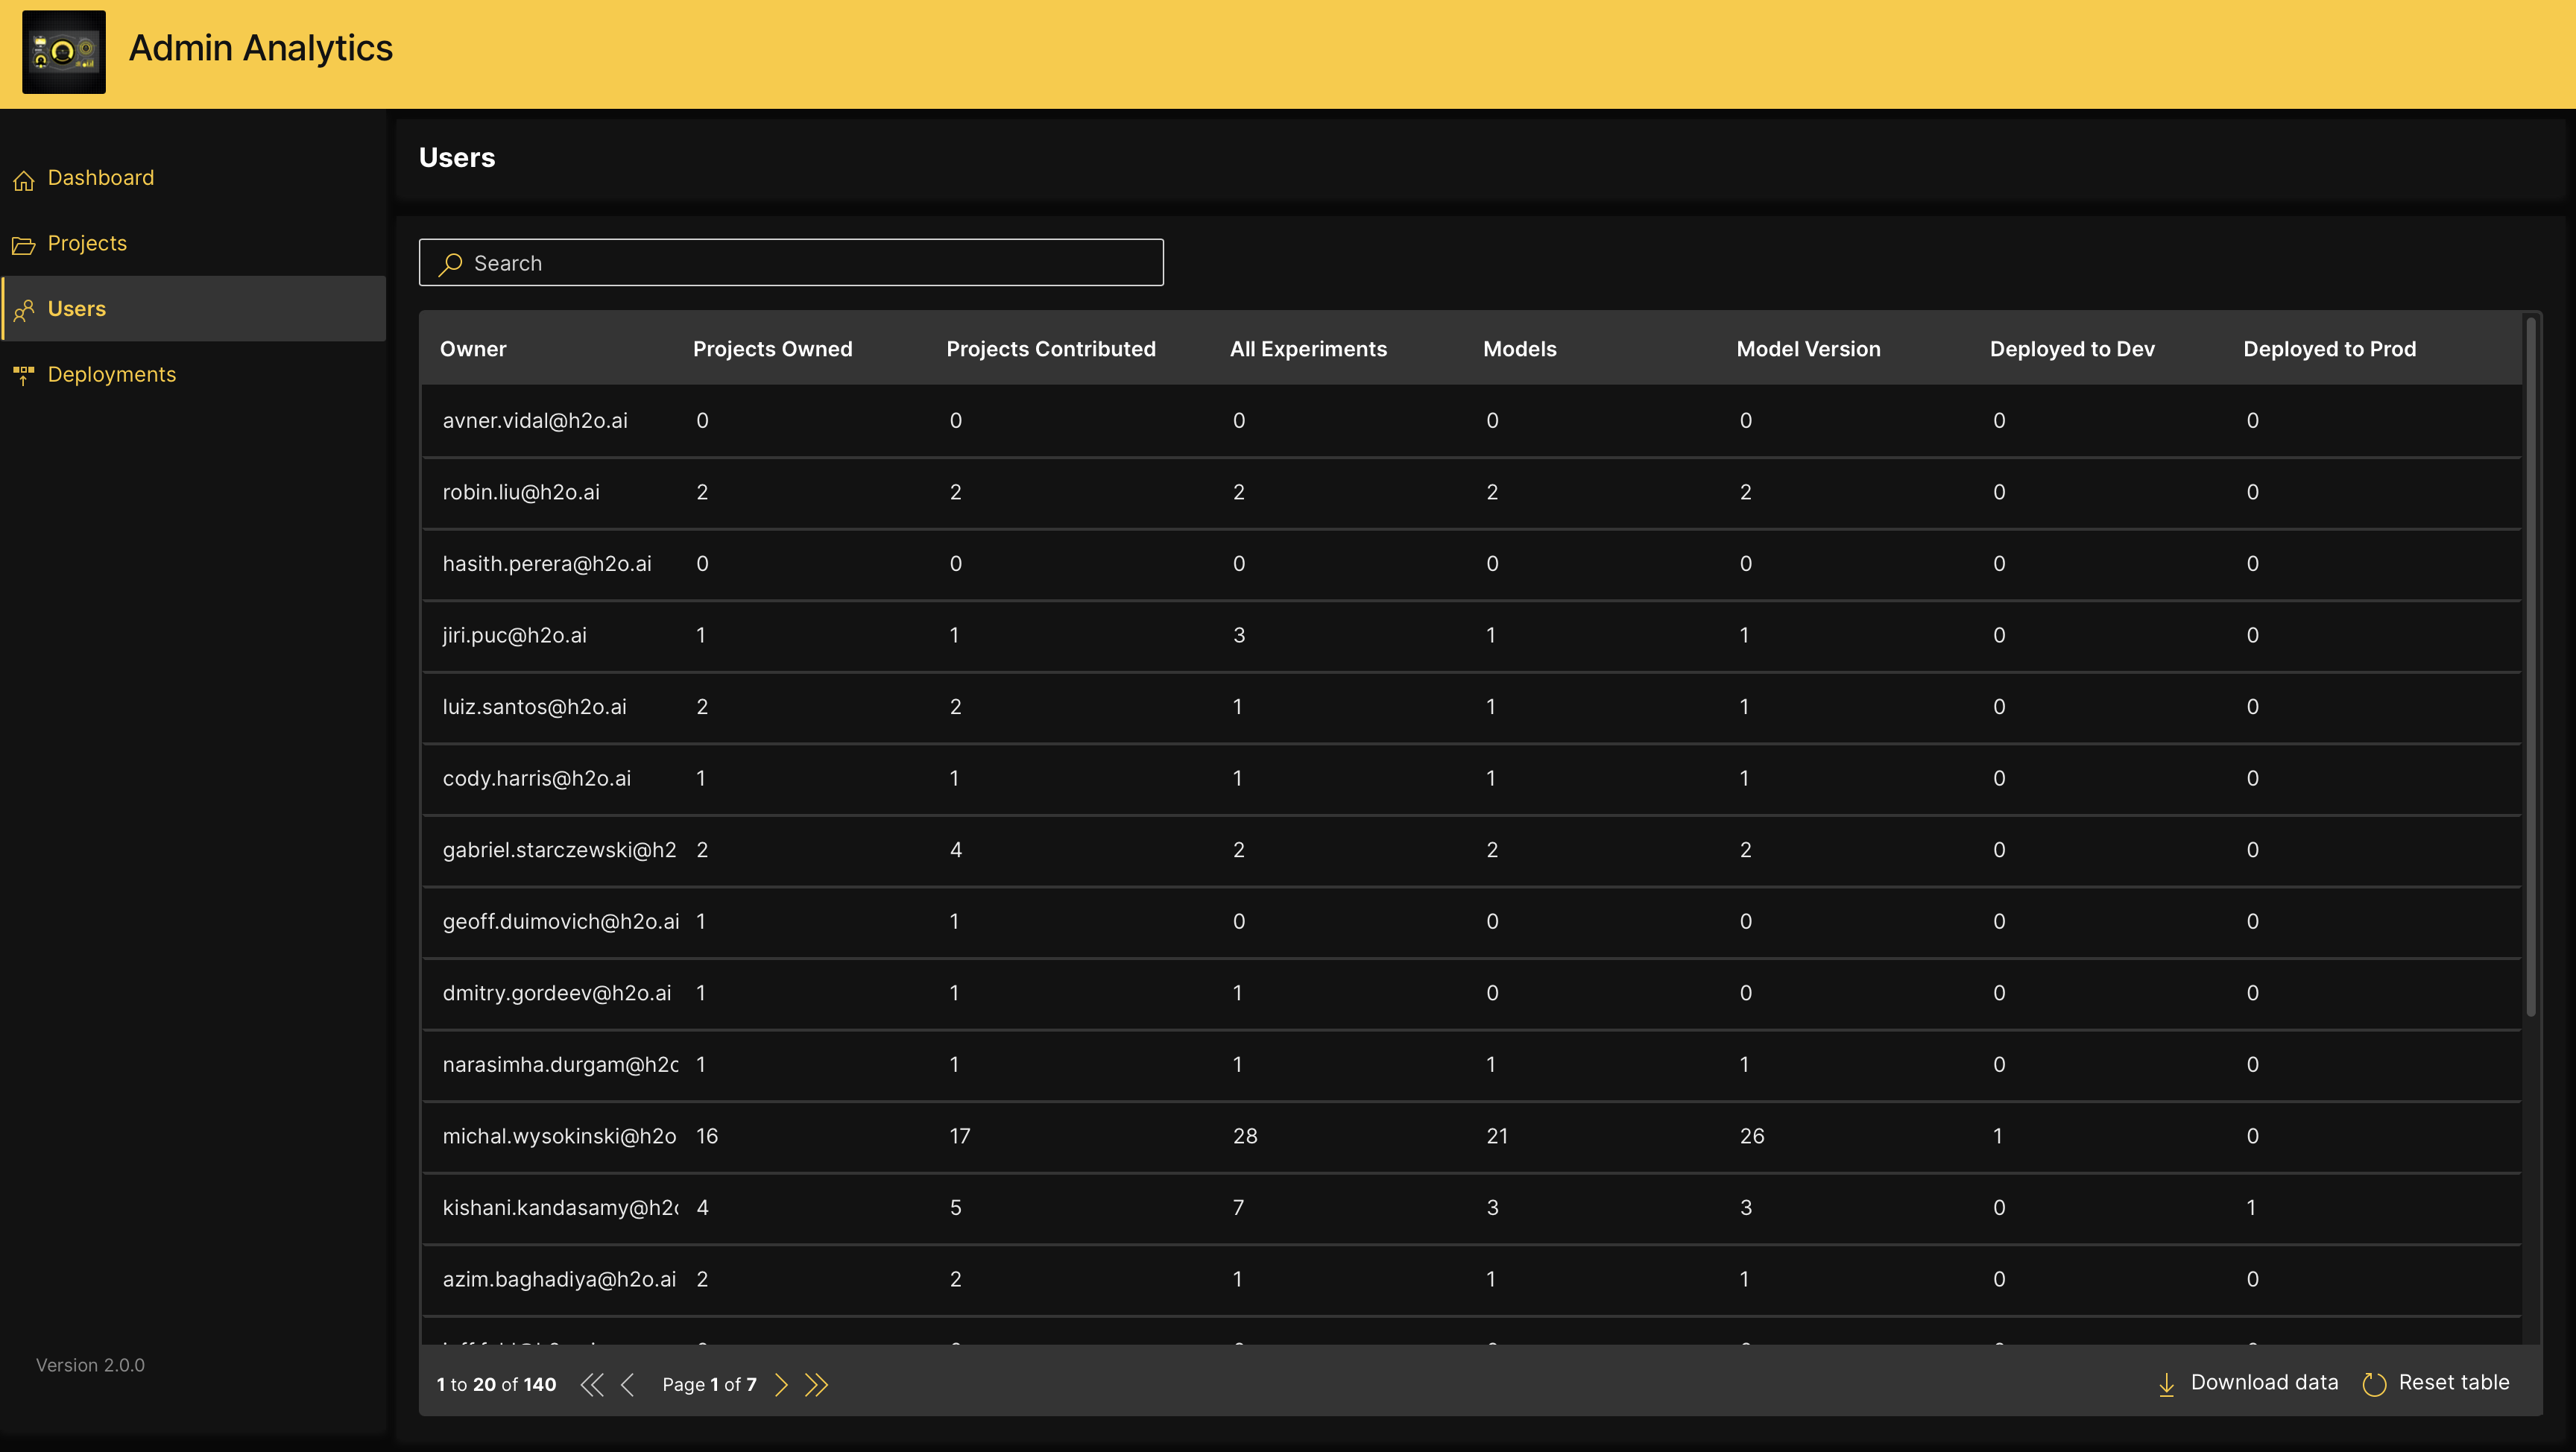This screenshot has width=2576, height=1452.
Task: Go to the first page using double-left arrows
Action: click(x=592, y=1384)
